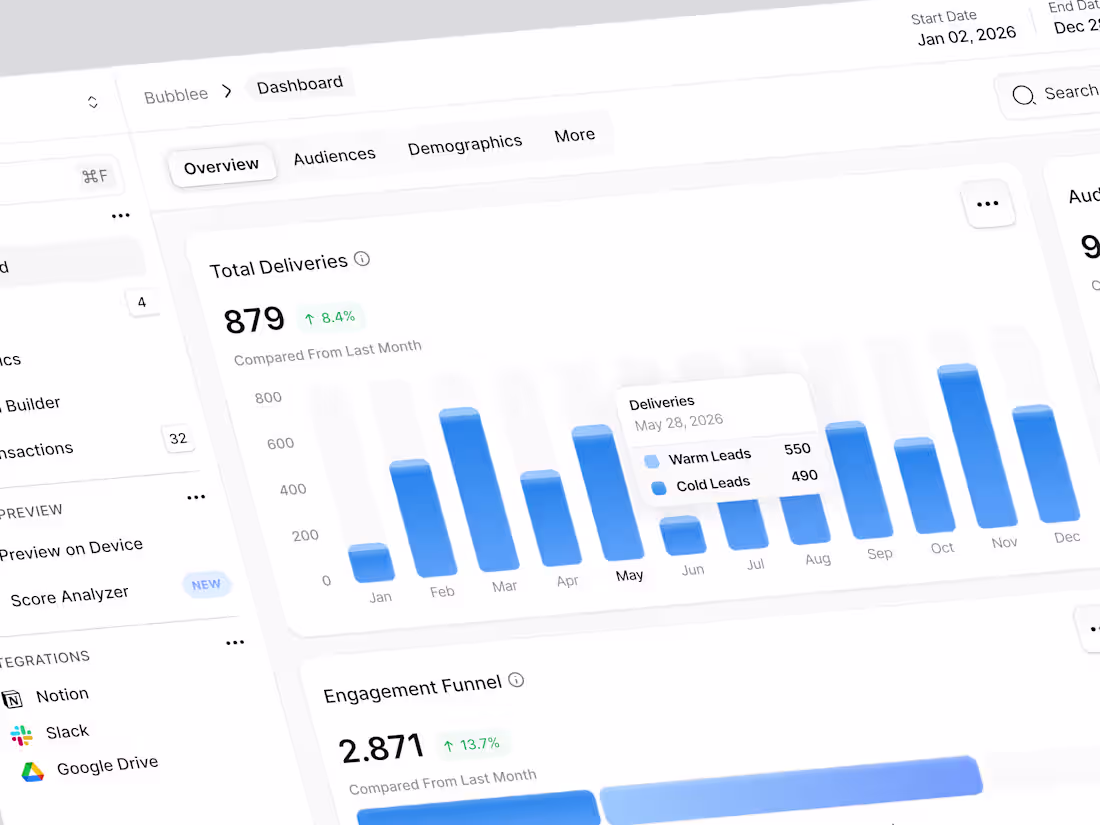Click the Bubblee breadcrumb link
1100x825 pixels.
(176, 94)
